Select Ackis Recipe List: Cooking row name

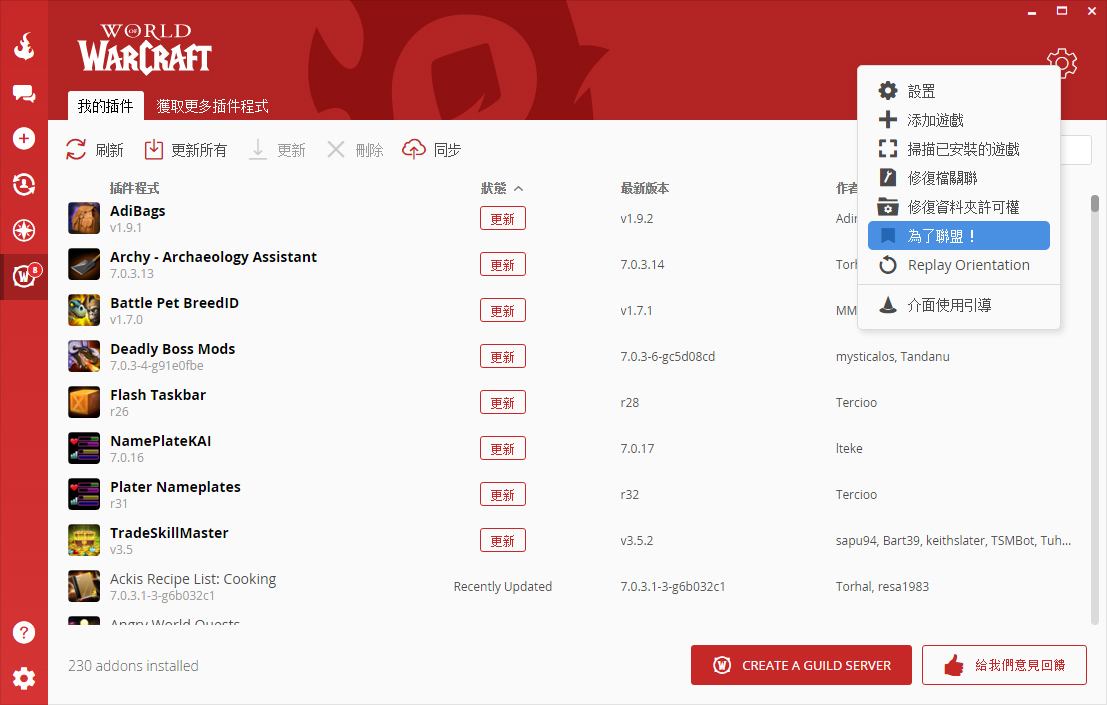tap(193, 579)
